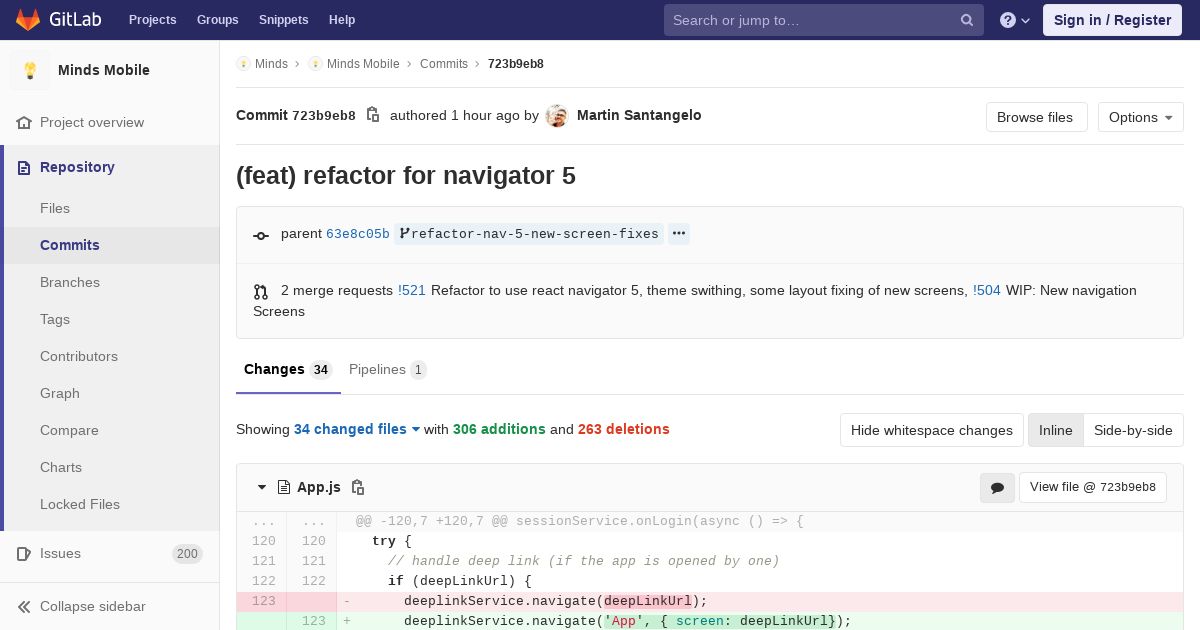Click the Minds Mobile lightbulb avatar
The image size is (1200, 630).
click(30, 70)
